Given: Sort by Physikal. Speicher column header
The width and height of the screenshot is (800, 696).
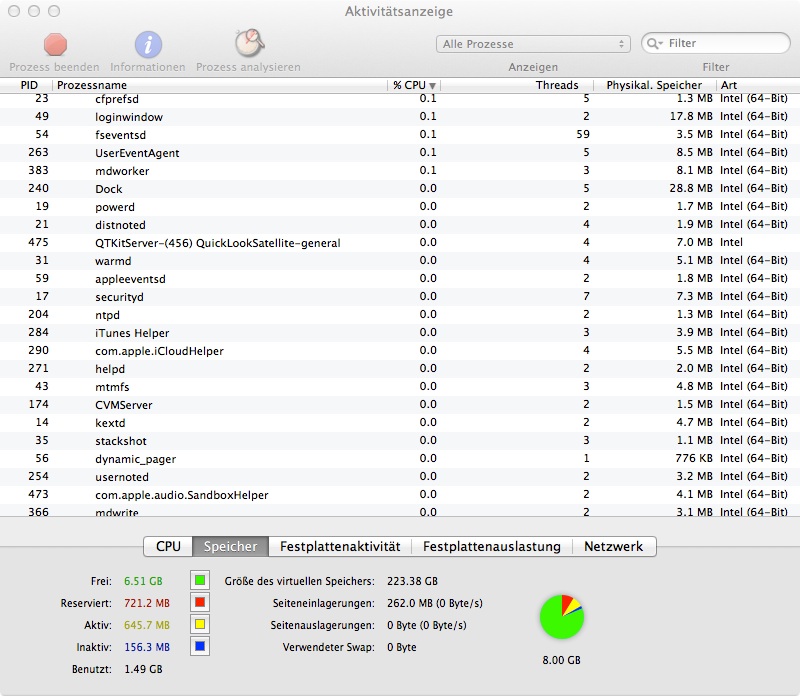Looking at the screenshot, I should coord(655,85).
